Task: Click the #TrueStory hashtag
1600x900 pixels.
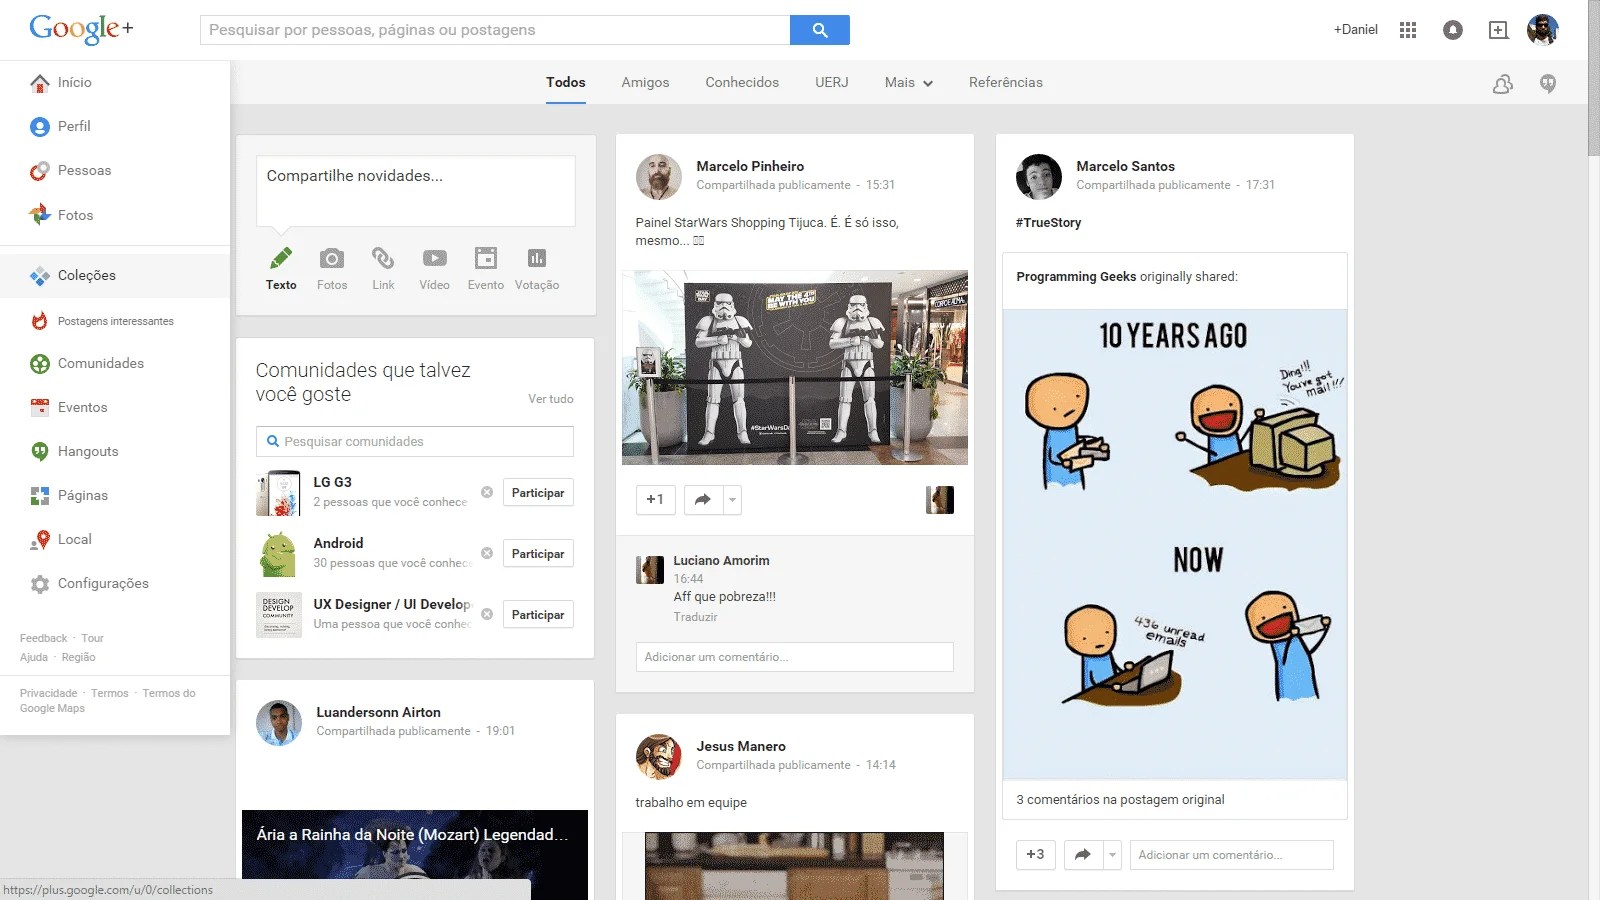Action: coord(1048,223)
